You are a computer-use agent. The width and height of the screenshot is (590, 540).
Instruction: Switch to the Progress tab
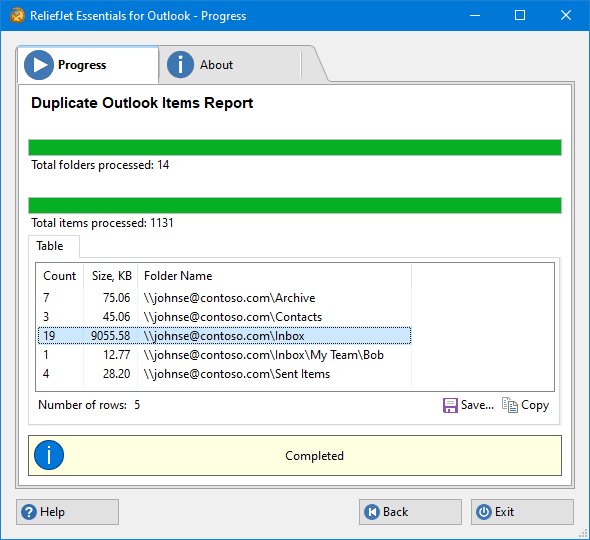click(88, 65)
